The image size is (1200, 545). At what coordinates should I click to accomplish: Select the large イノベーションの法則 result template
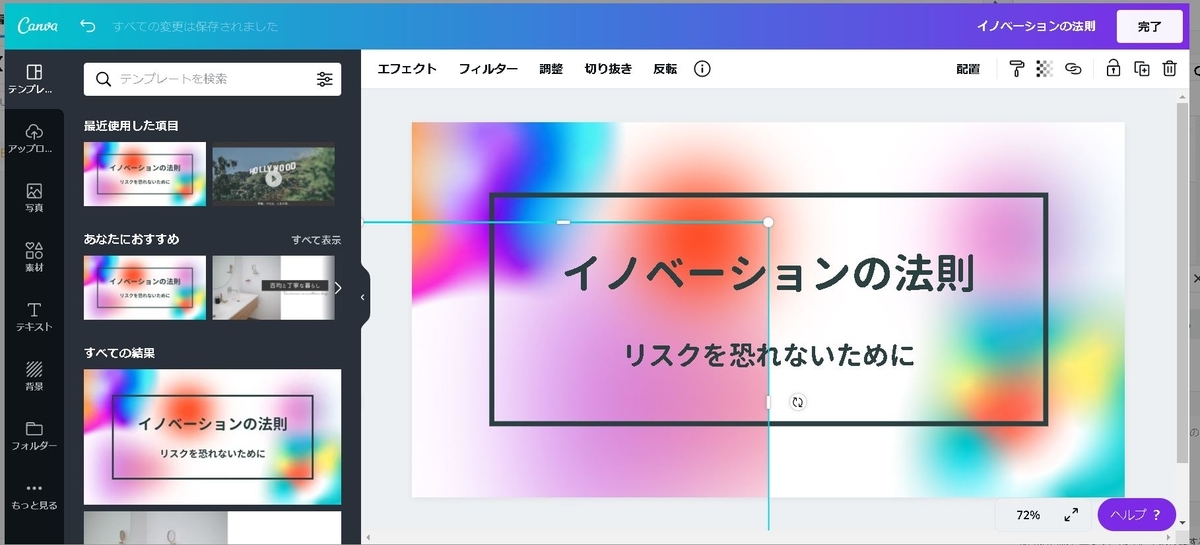pyautogui.click(x=212, y=437)
